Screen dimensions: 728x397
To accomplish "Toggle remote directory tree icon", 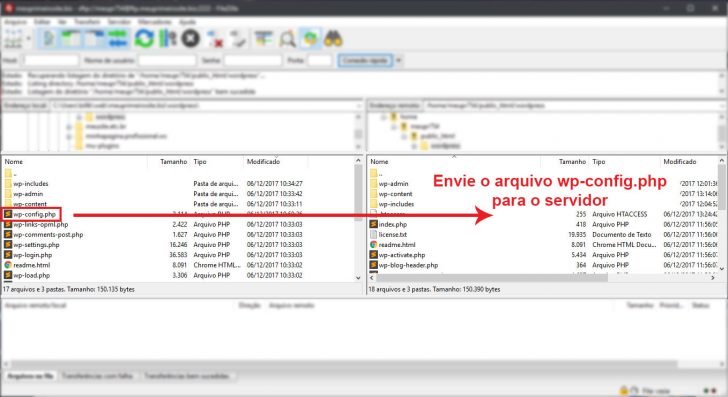I will (94, 39).
